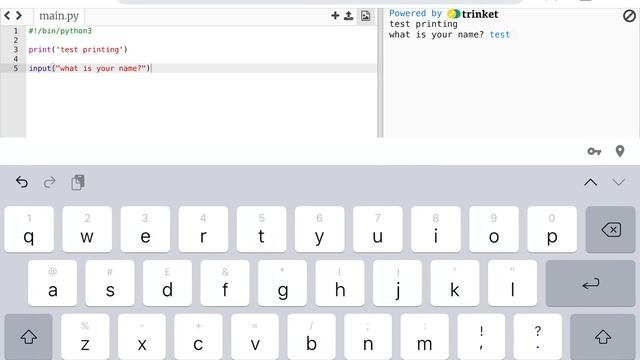Tap the question mark and period key
The image size is (640, 360).
tap(538, 337)
